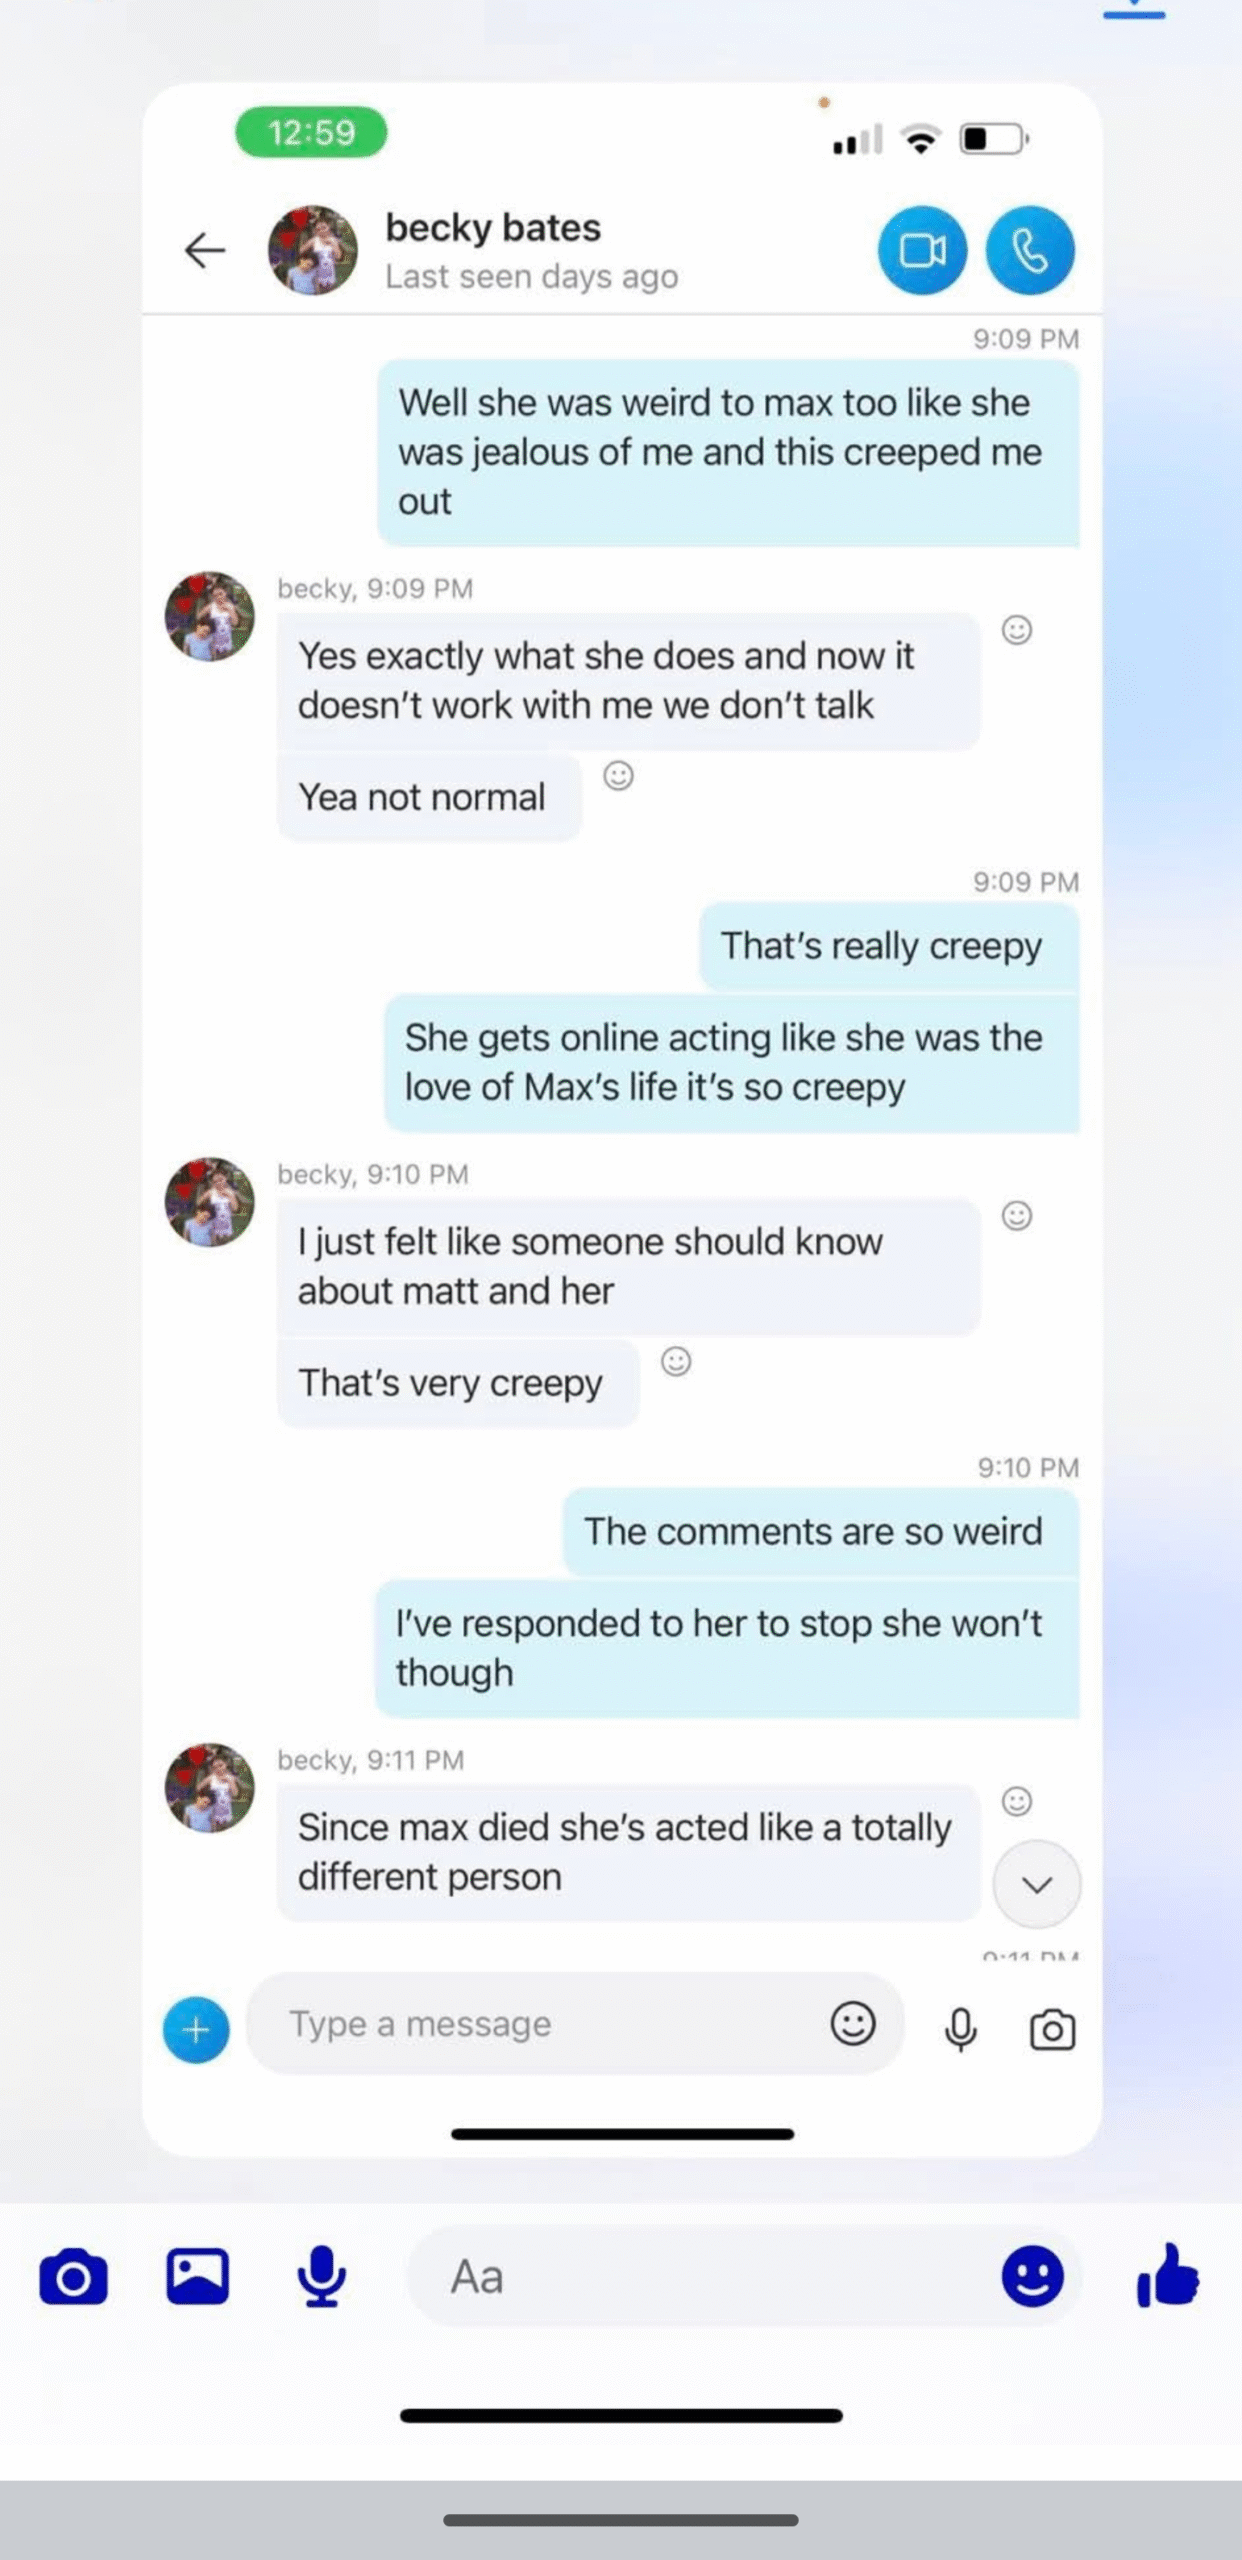Tap the green 12:59 time pill
This screenshot has width=1242, height=2560.
click(311, 132)
